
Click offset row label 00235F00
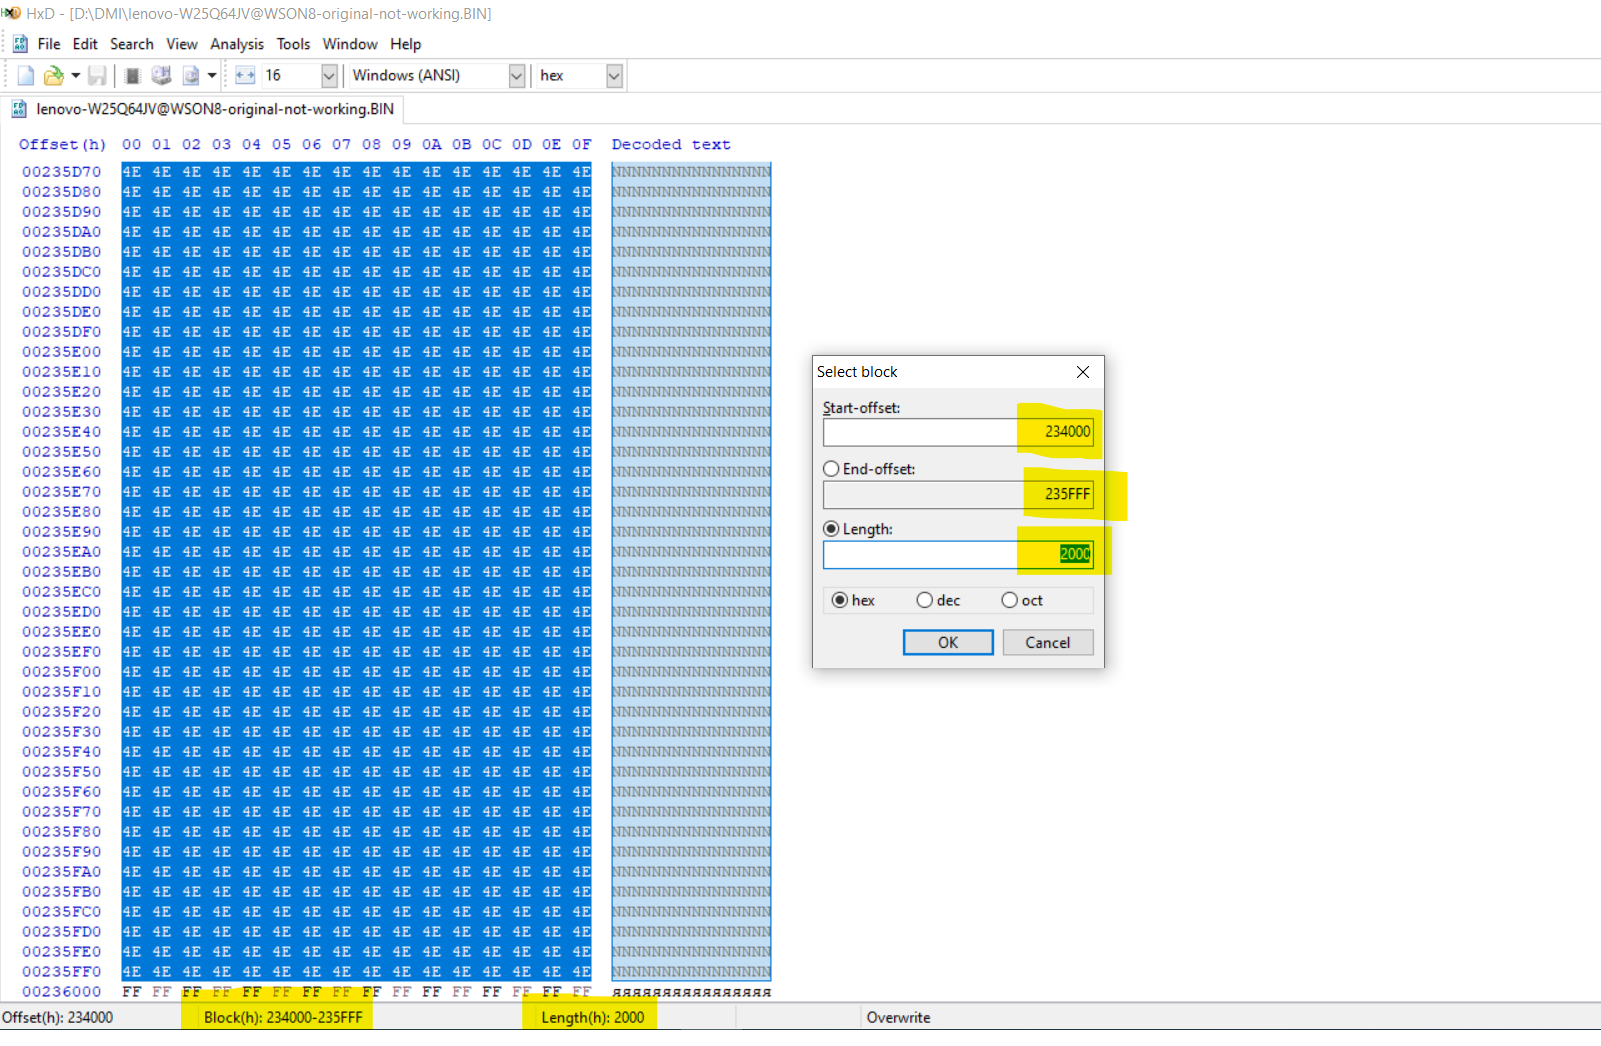point(62,672)
